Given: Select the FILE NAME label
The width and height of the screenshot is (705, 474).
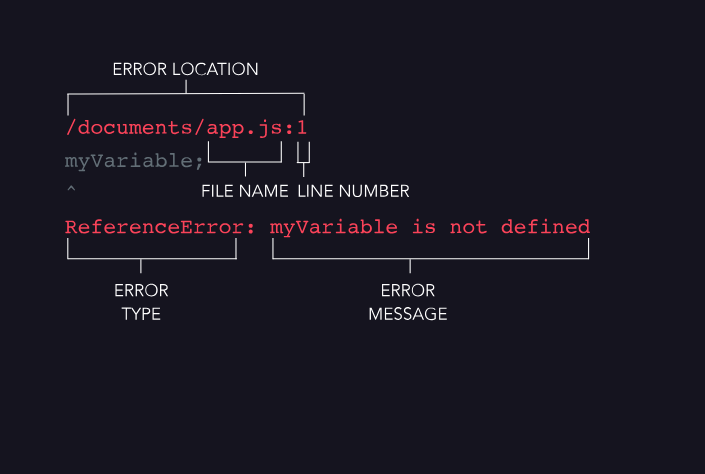Looking at the screenshot, I should click(245, 191).
